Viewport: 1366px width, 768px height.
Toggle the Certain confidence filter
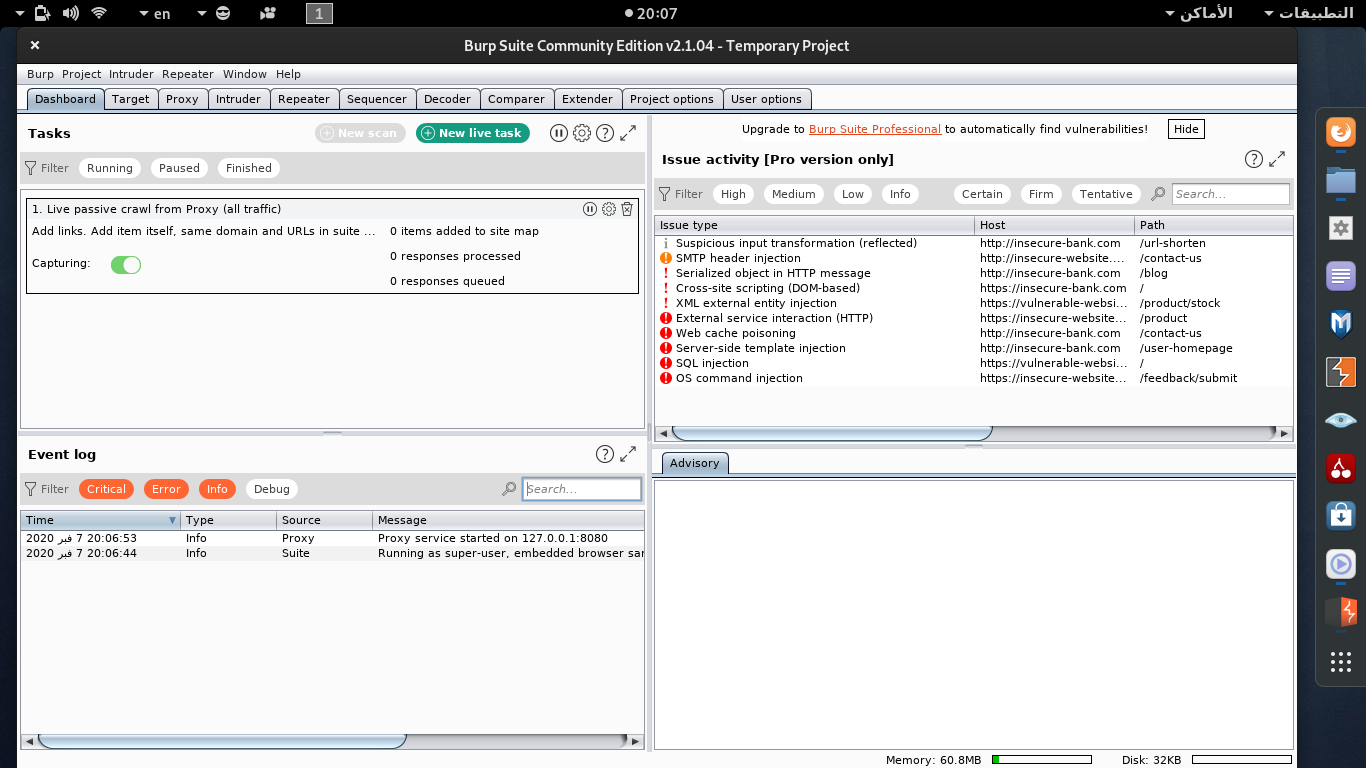pyautogui.click(x=982, y=194)
